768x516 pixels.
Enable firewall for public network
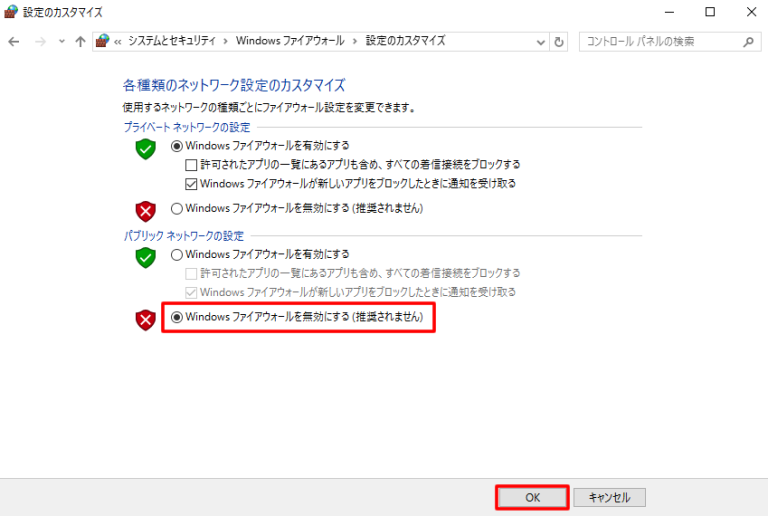176,255
